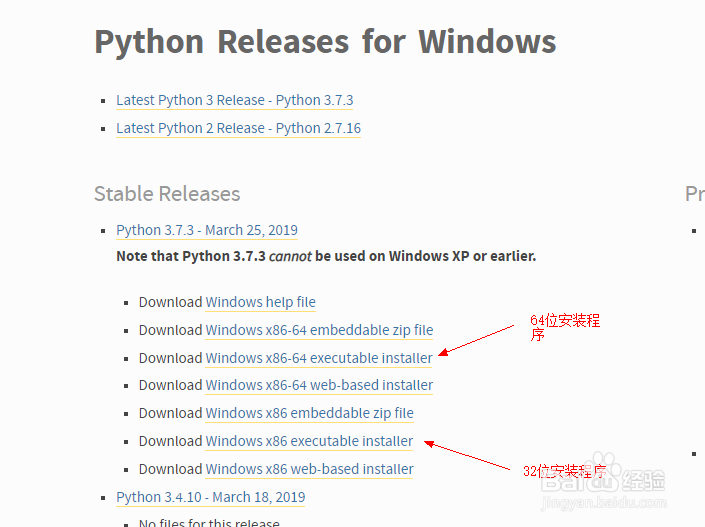Open the Latest Python 3 Release link

(x=234, y=100)
